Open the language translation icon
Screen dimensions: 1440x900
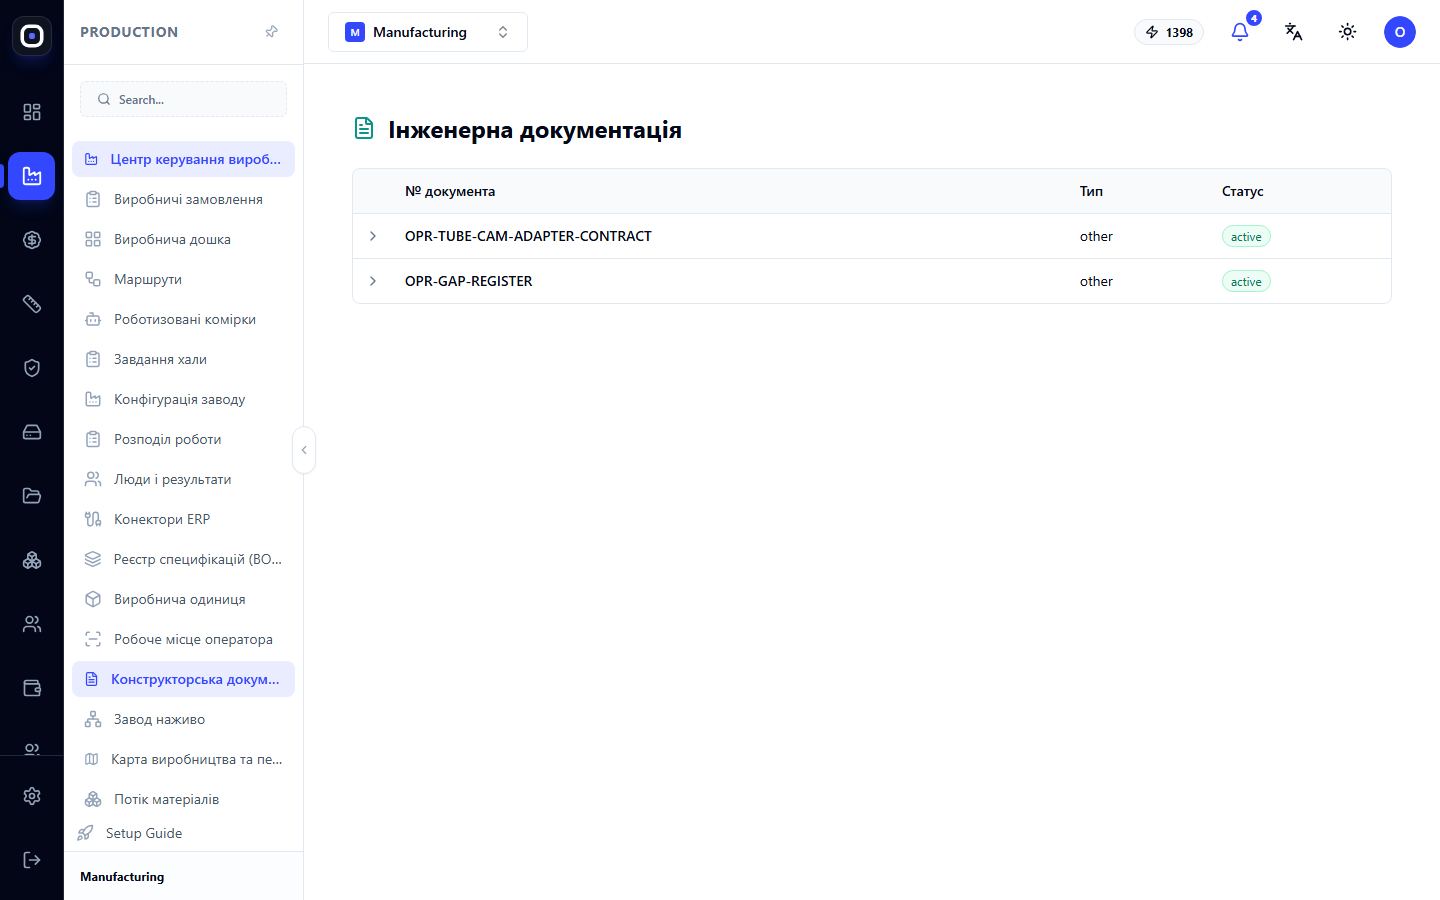pos(1294,32)
